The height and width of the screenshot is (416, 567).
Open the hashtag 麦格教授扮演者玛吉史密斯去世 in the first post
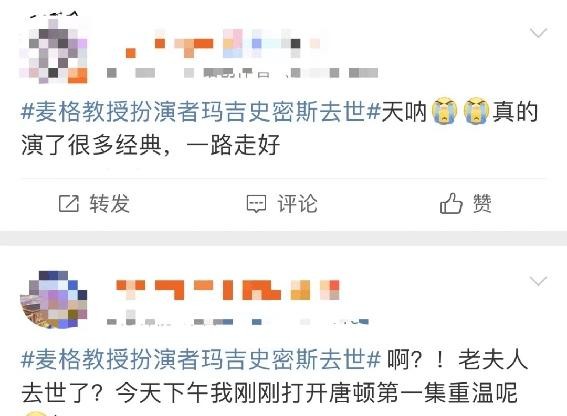pos(201,111)
